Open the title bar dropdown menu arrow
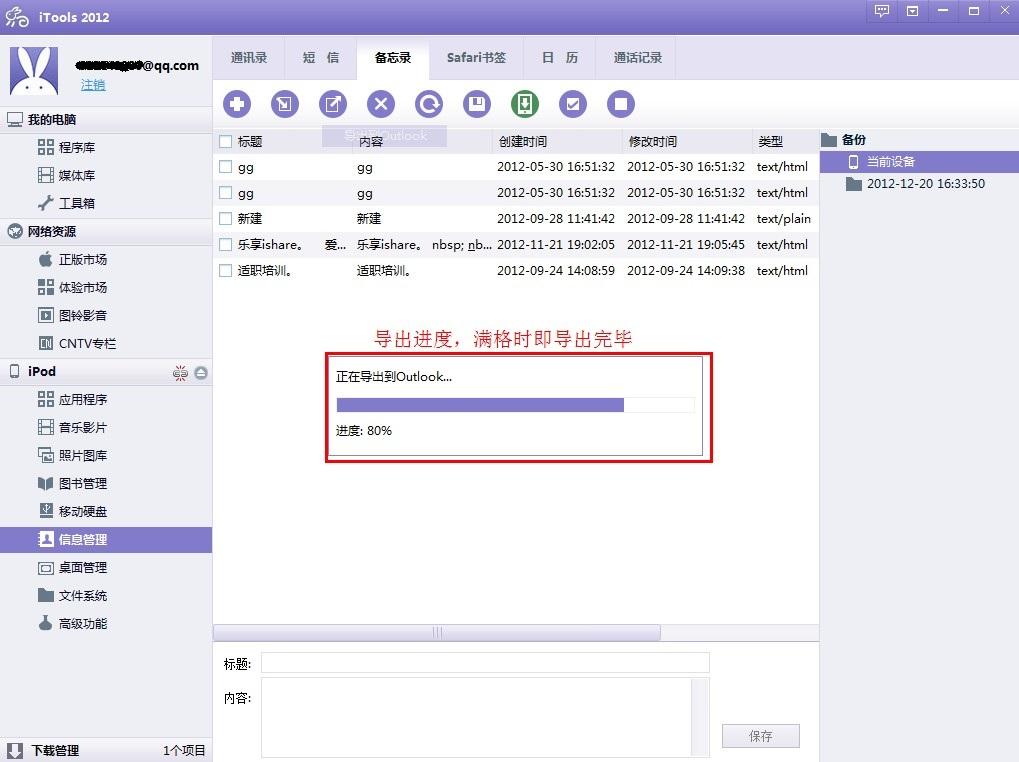This screenshot has width=1019, height=762. [912, 11]
